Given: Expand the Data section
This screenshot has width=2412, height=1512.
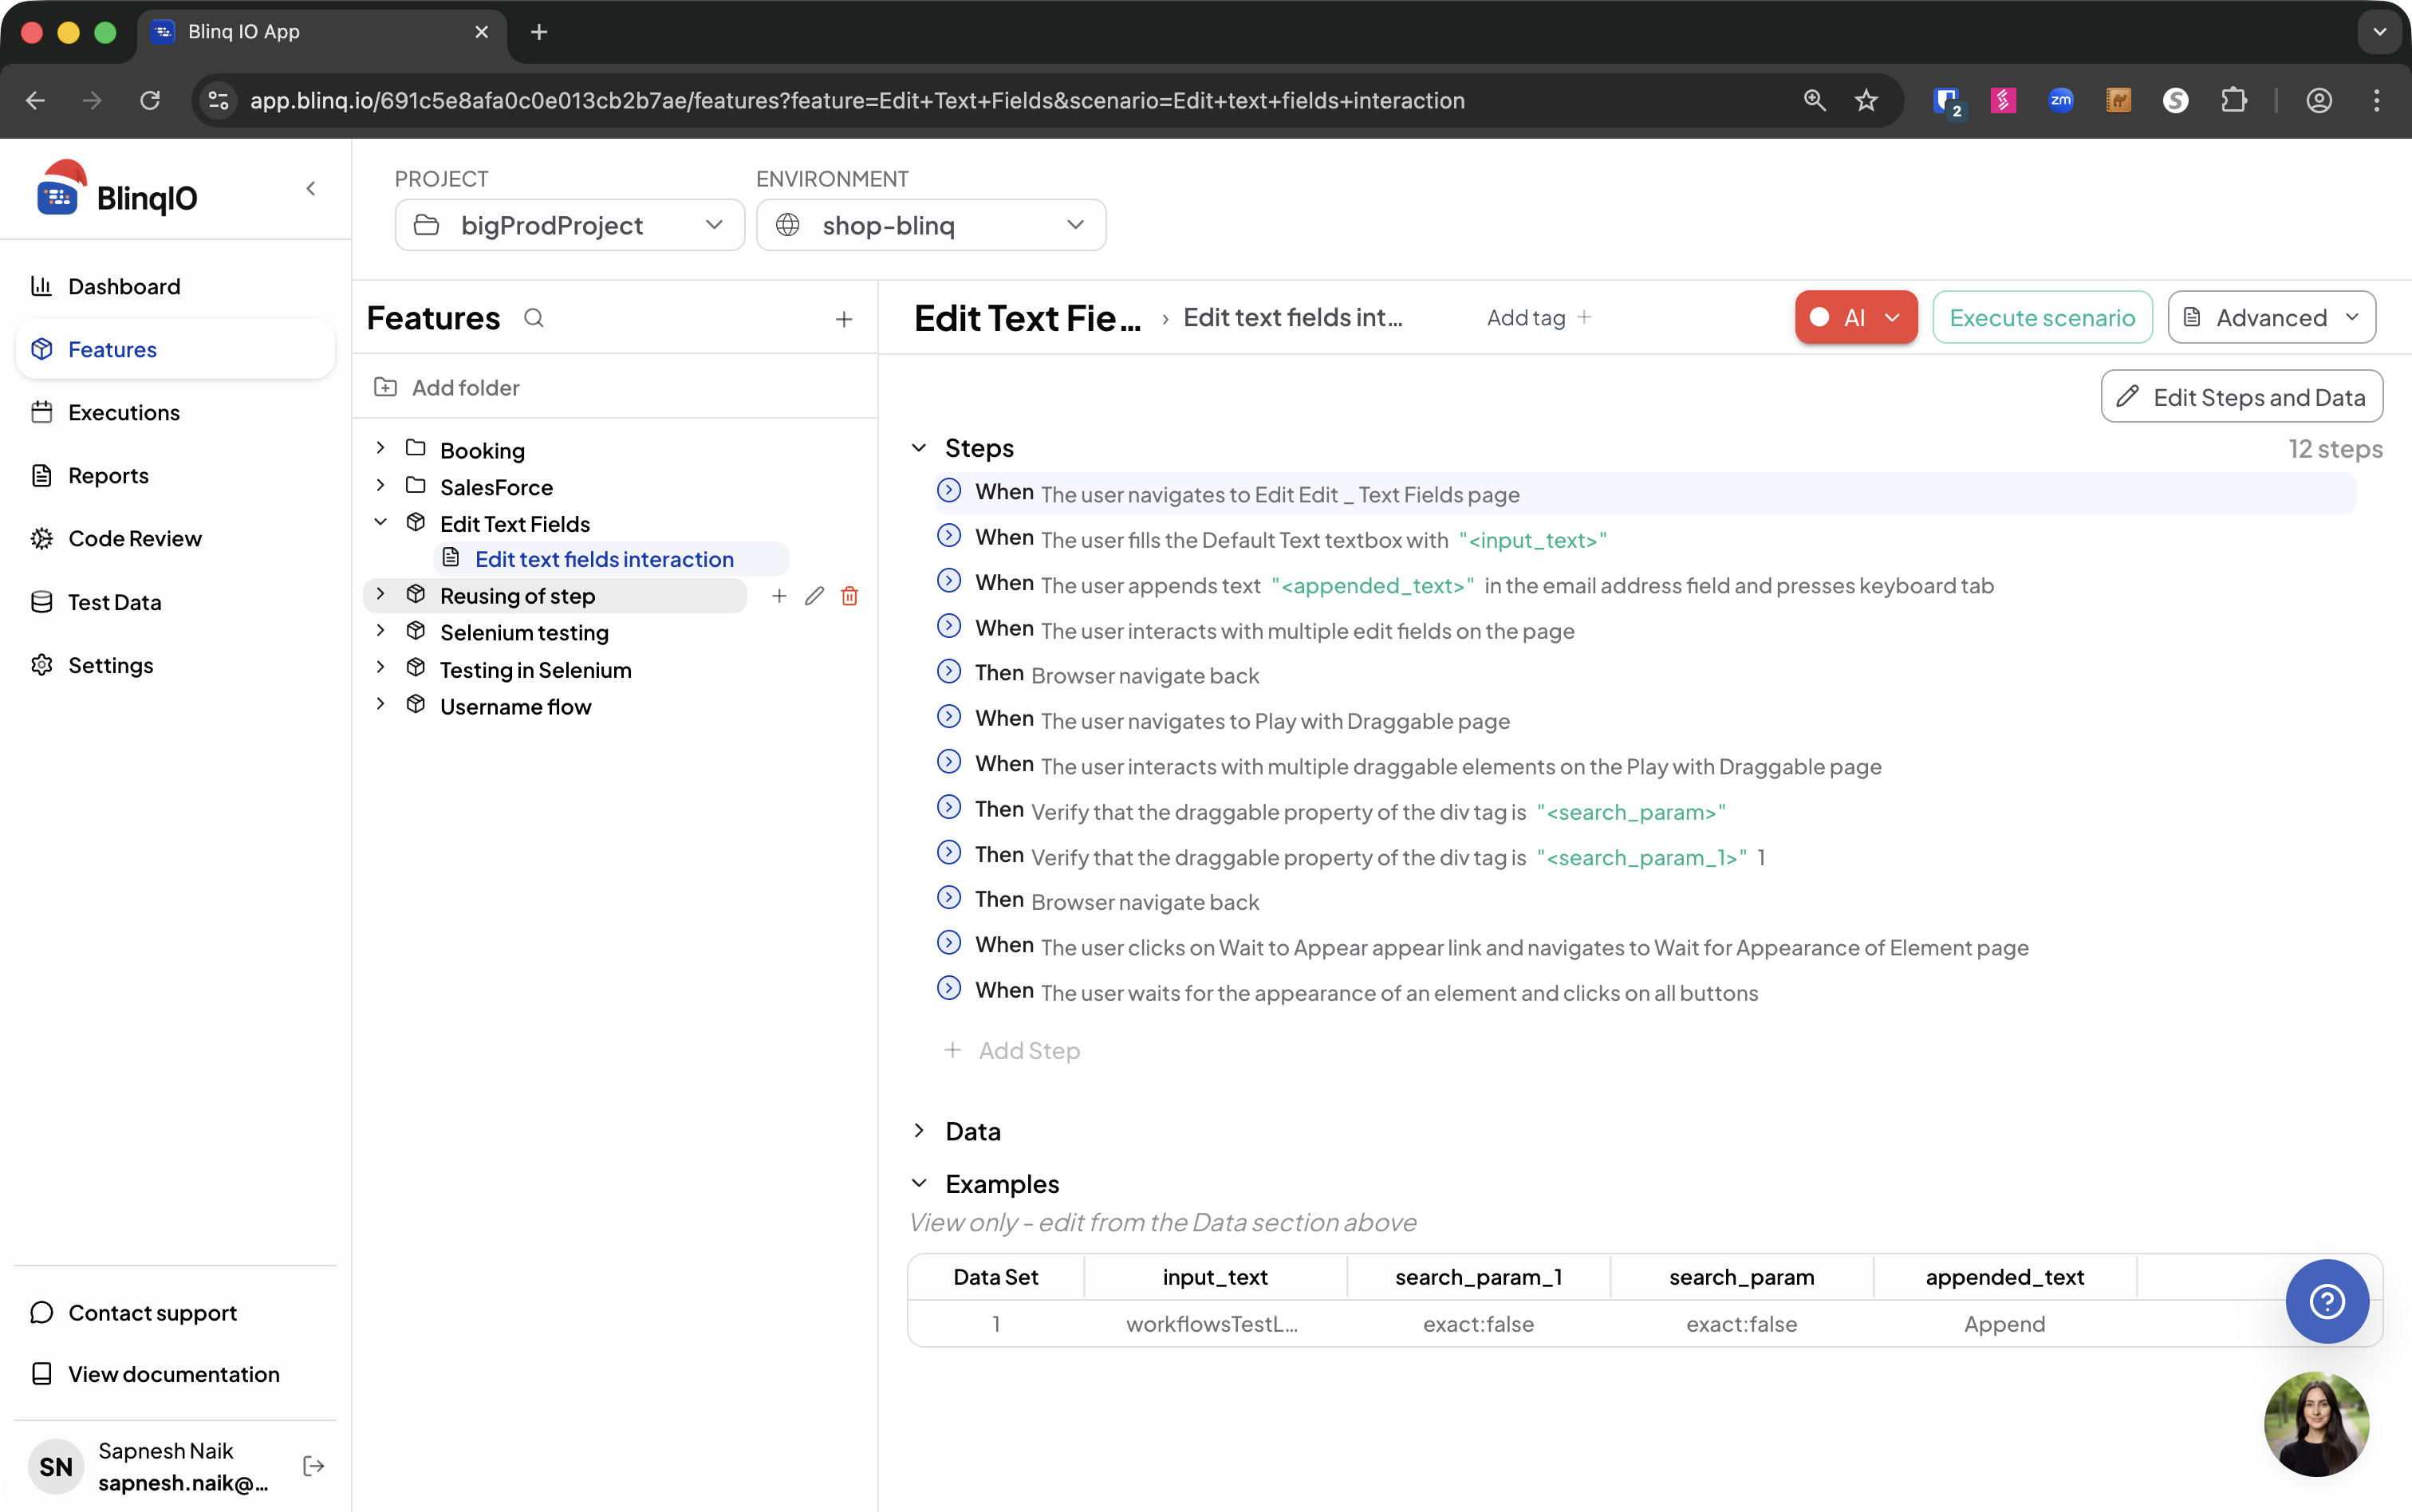Looking at the screenshot, I should pyautogui.click(x=919, y=1130).
